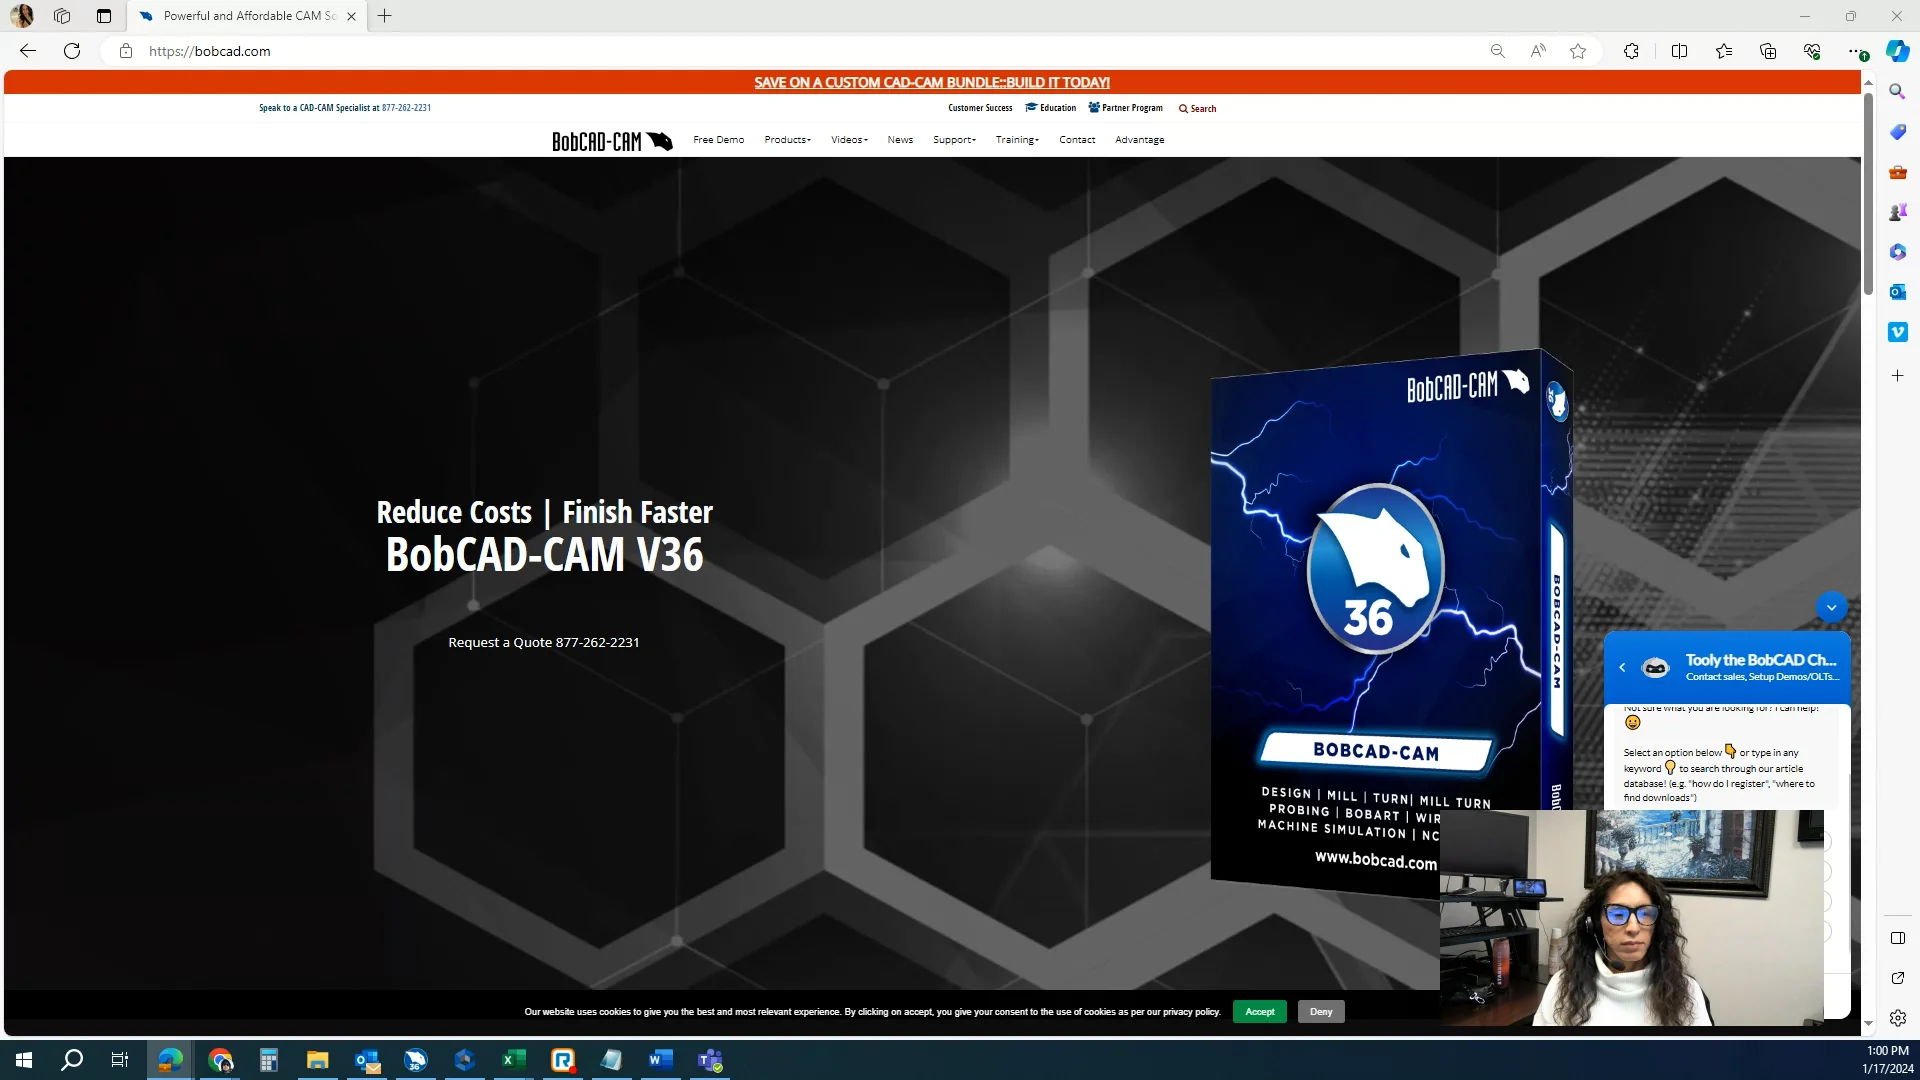The height and width of the screenshot is (1080, 1920).
Task: Expand the Videos dropdown menu
Action: click(849, 140)
